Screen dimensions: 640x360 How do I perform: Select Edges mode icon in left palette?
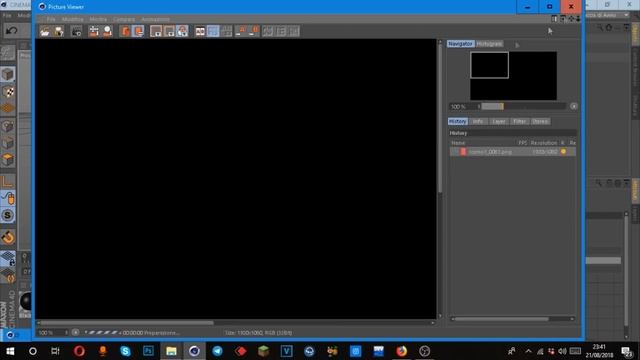[x=8, y=143]
